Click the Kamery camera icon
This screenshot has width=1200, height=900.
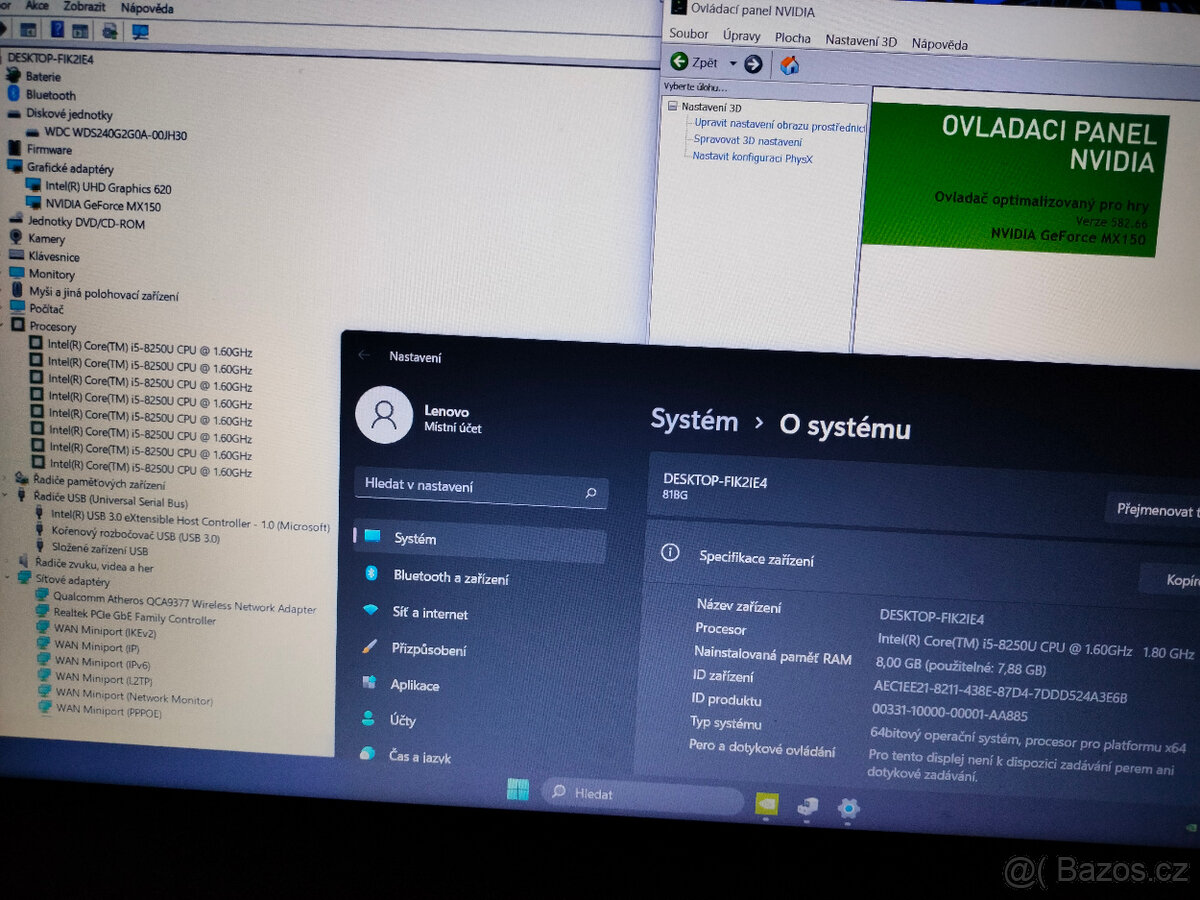pos(15,238)
